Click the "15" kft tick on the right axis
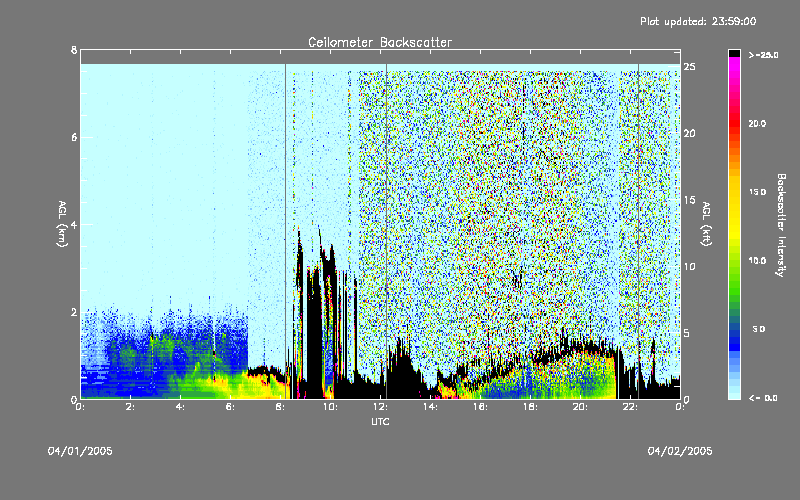Screen dimensions: 800x500 pos(689,200)
